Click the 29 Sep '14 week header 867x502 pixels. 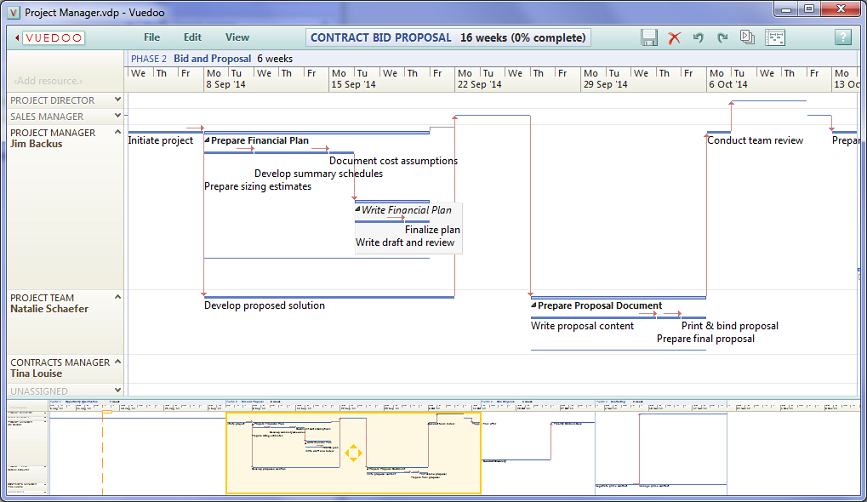pyautogui.click(x=605, y=85)
